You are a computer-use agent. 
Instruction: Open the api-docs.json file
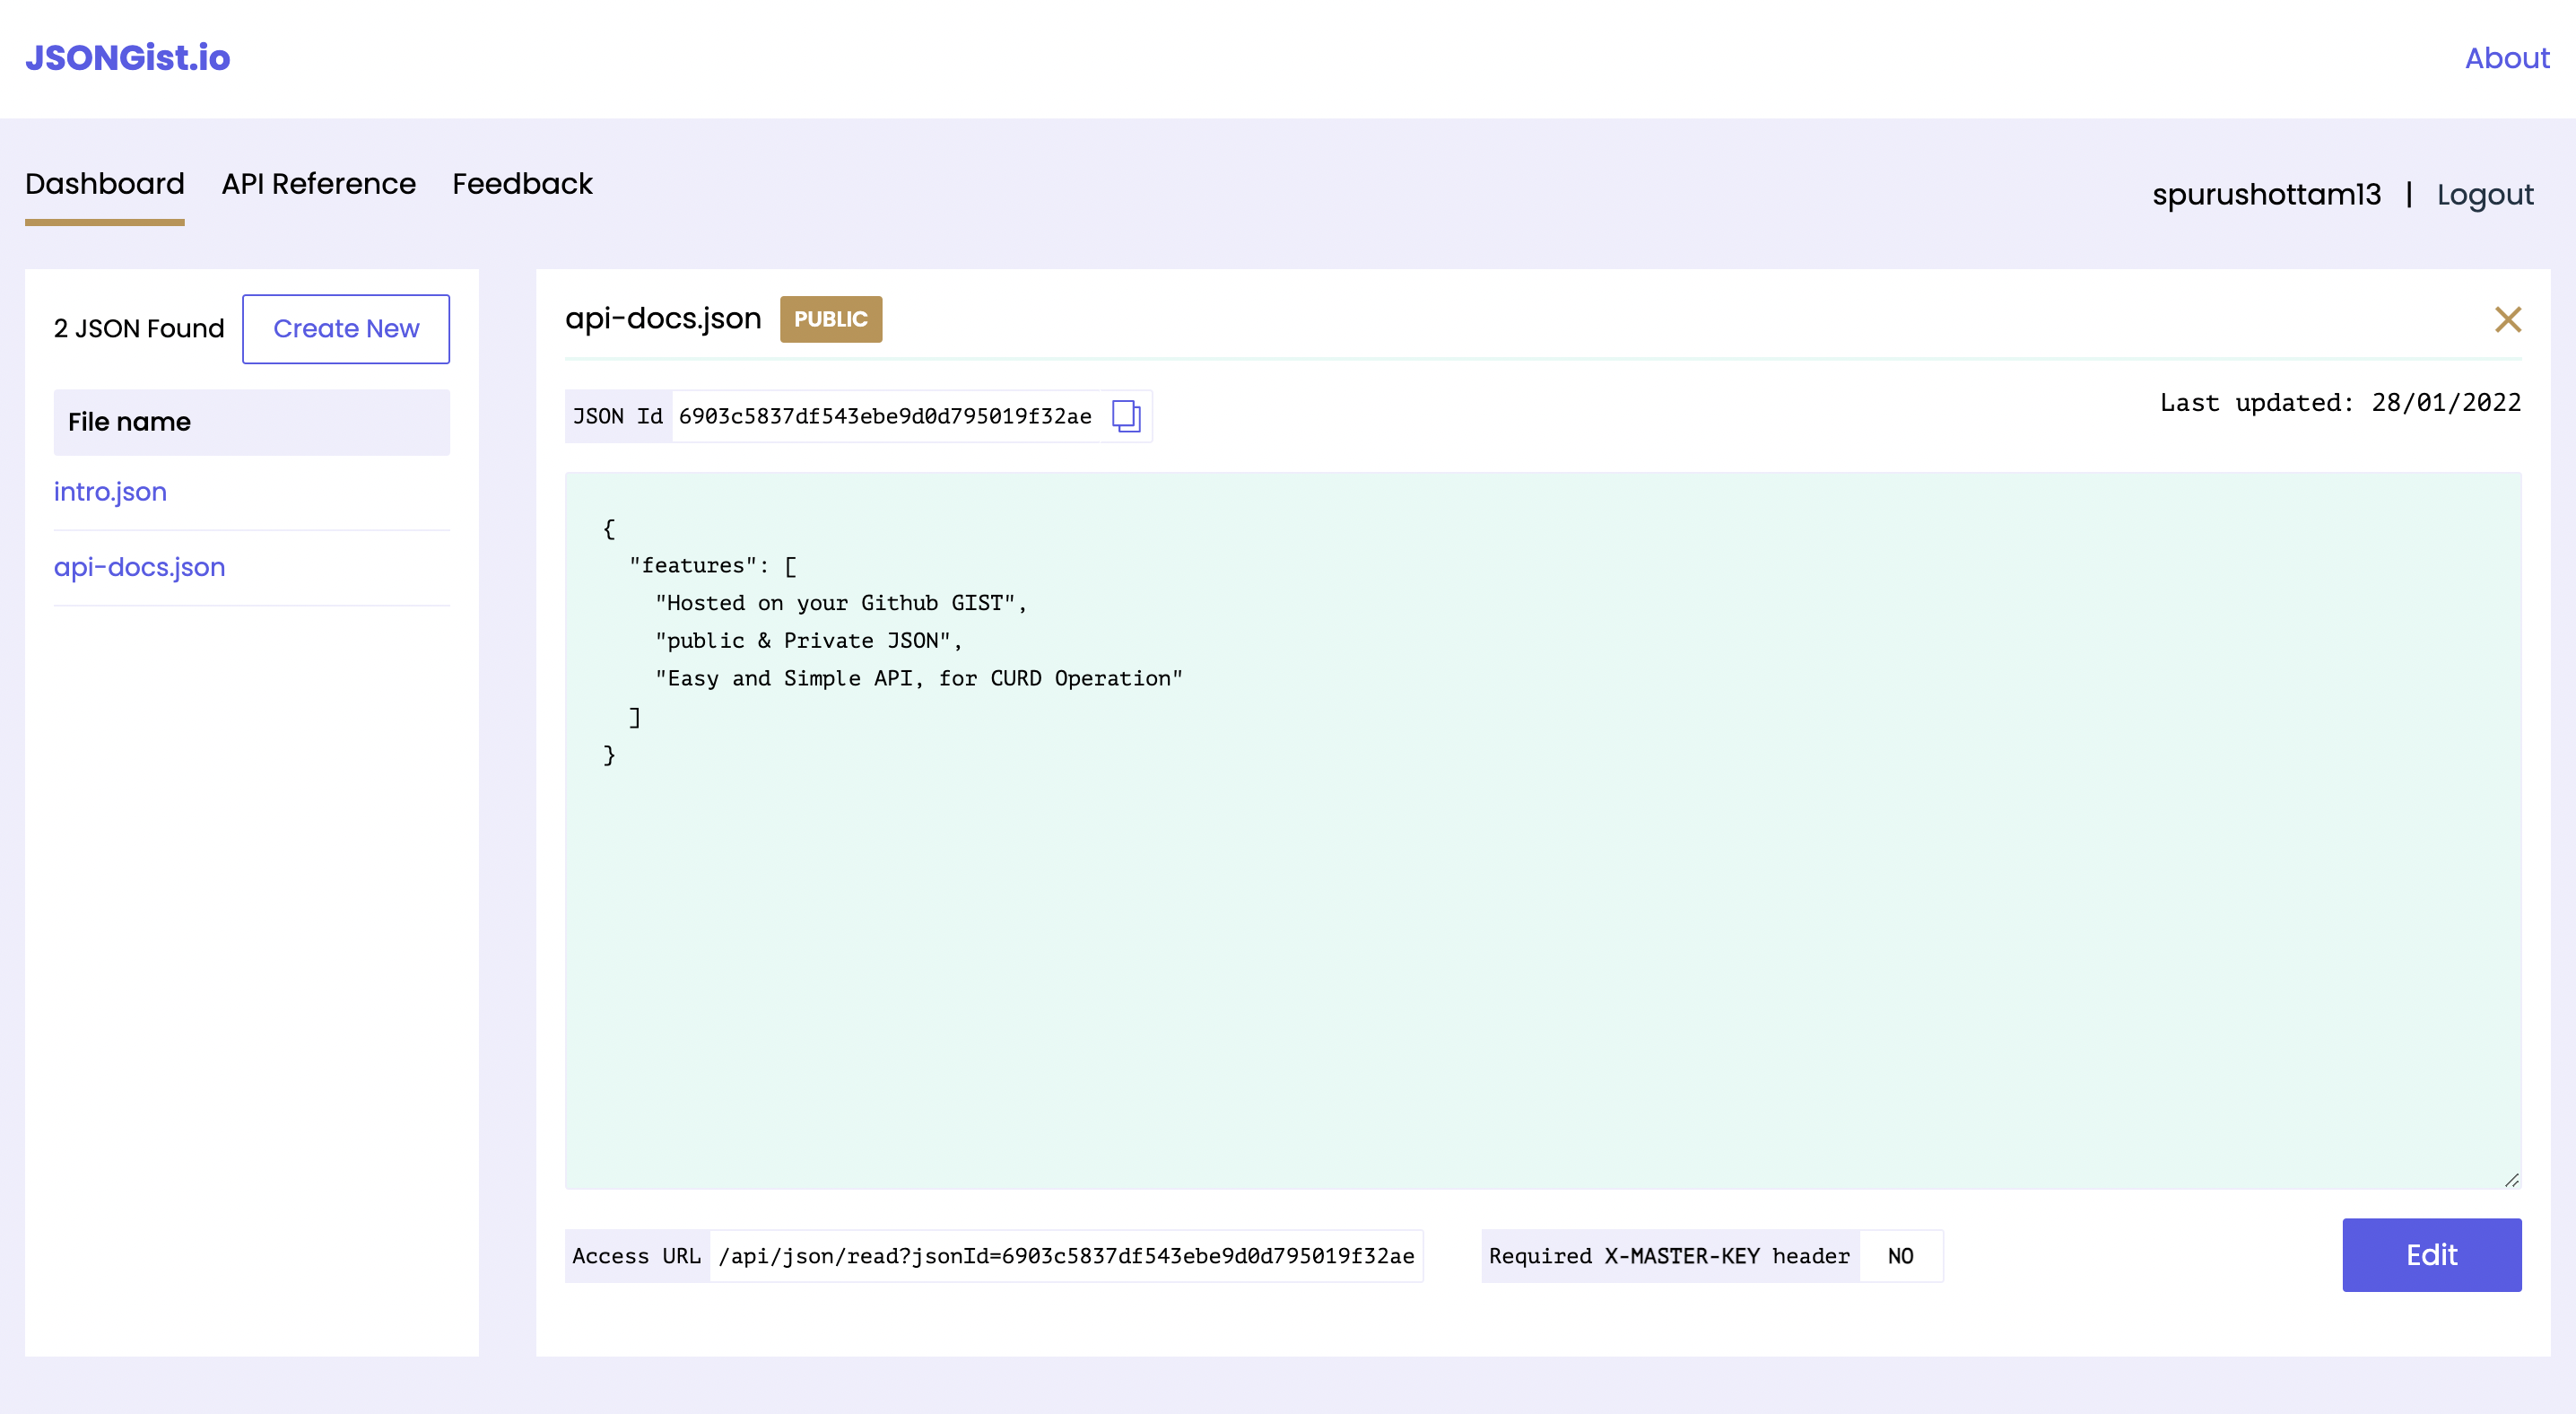point(139,567)
